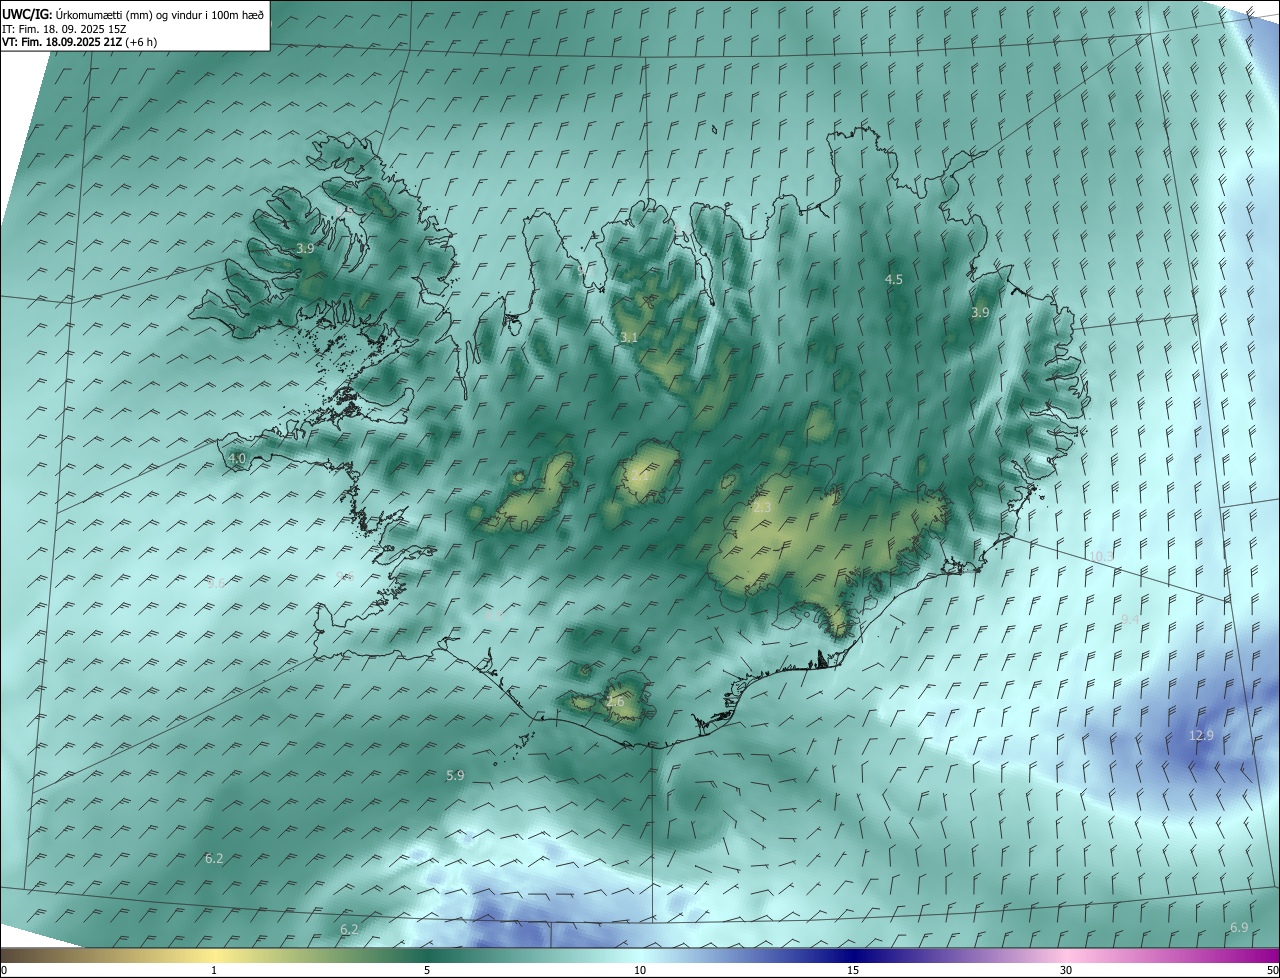Click the colorbar tick label 50
The height and width of the screenshot is (978, 1280).
click(1272, 970)
